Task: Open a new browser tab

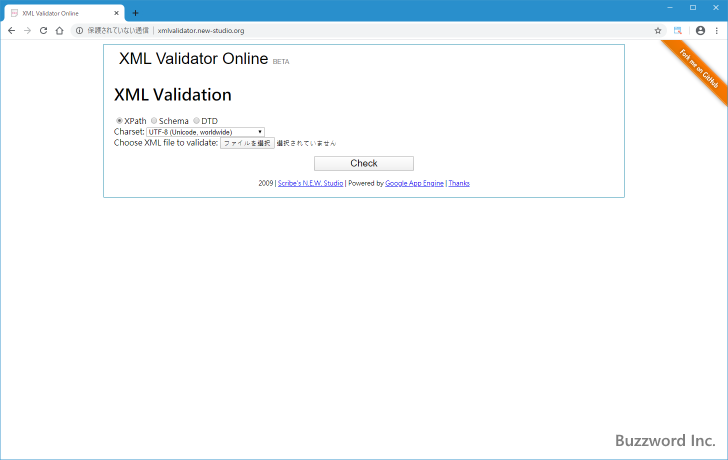Action: pos(135,13)
